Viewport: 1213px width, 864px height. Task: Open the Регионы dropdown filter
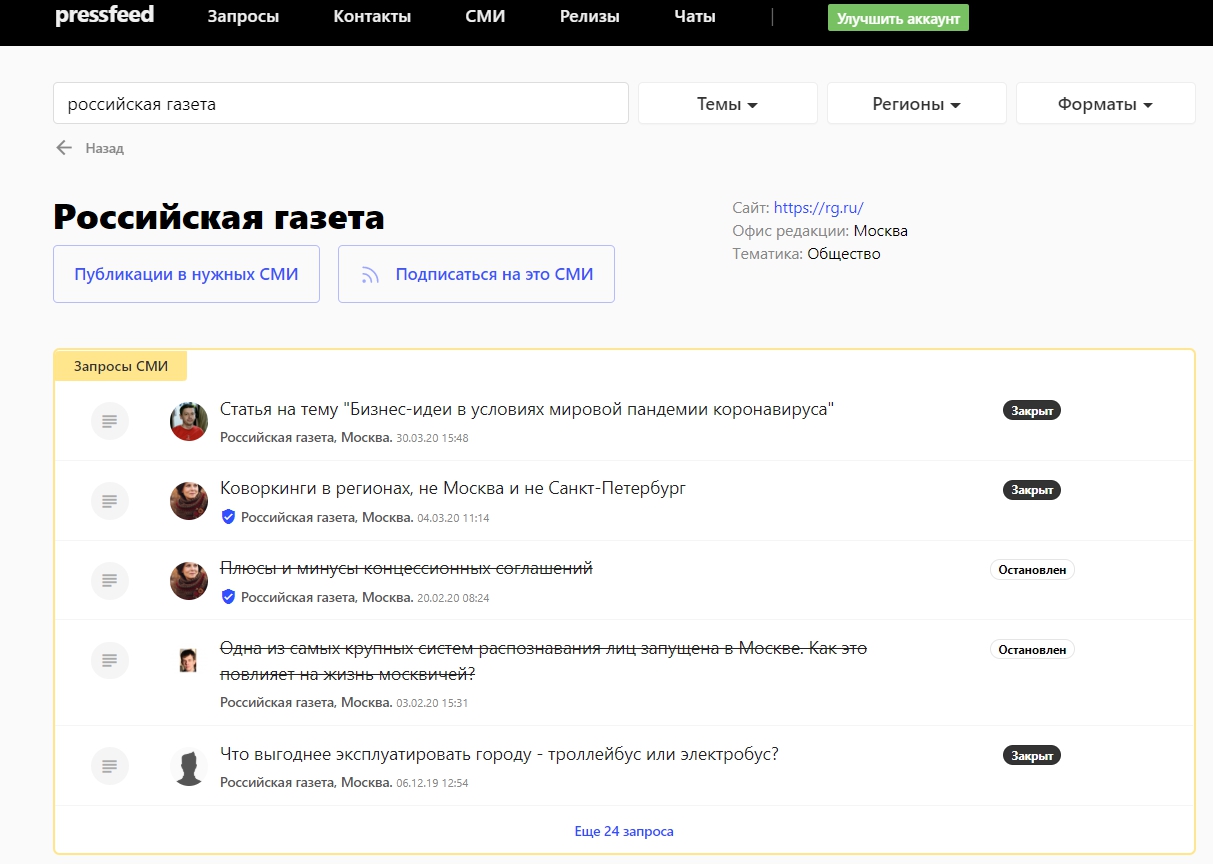point(916,104)
